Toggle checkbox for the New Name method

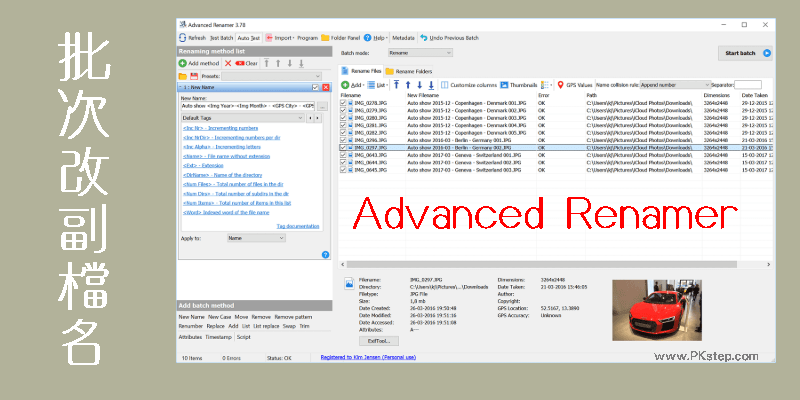pos(315,87)
